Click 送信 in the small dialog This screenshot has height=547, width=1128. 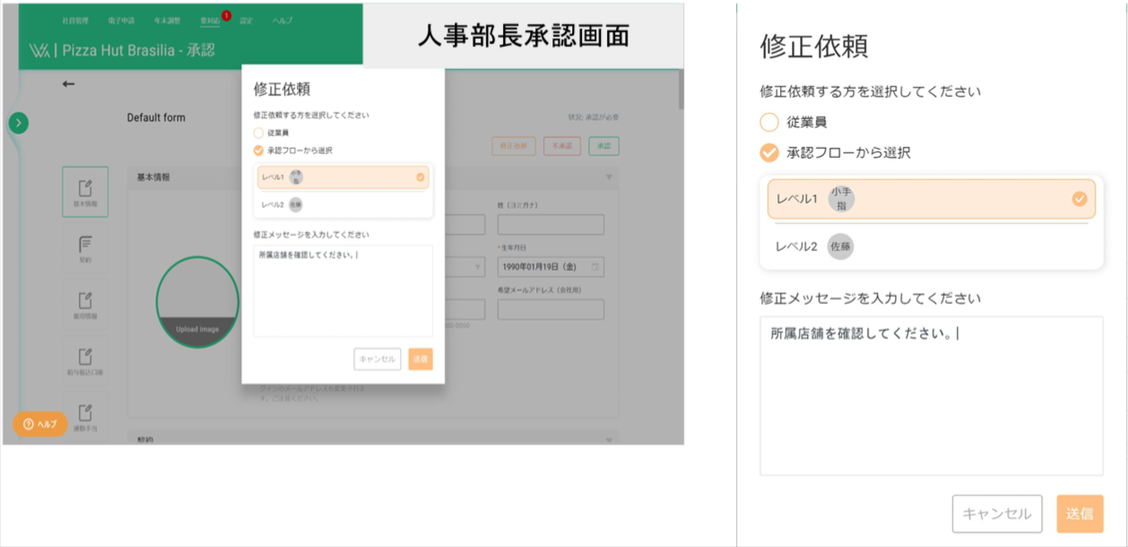coord(421,359)
